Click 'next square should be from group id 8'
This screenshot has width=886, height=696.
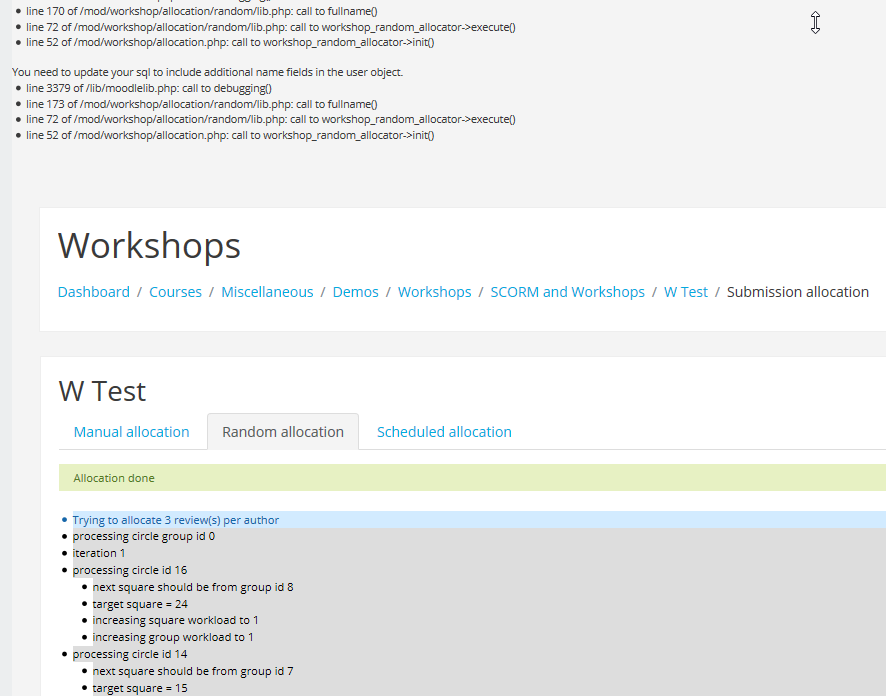pos(193,587)
